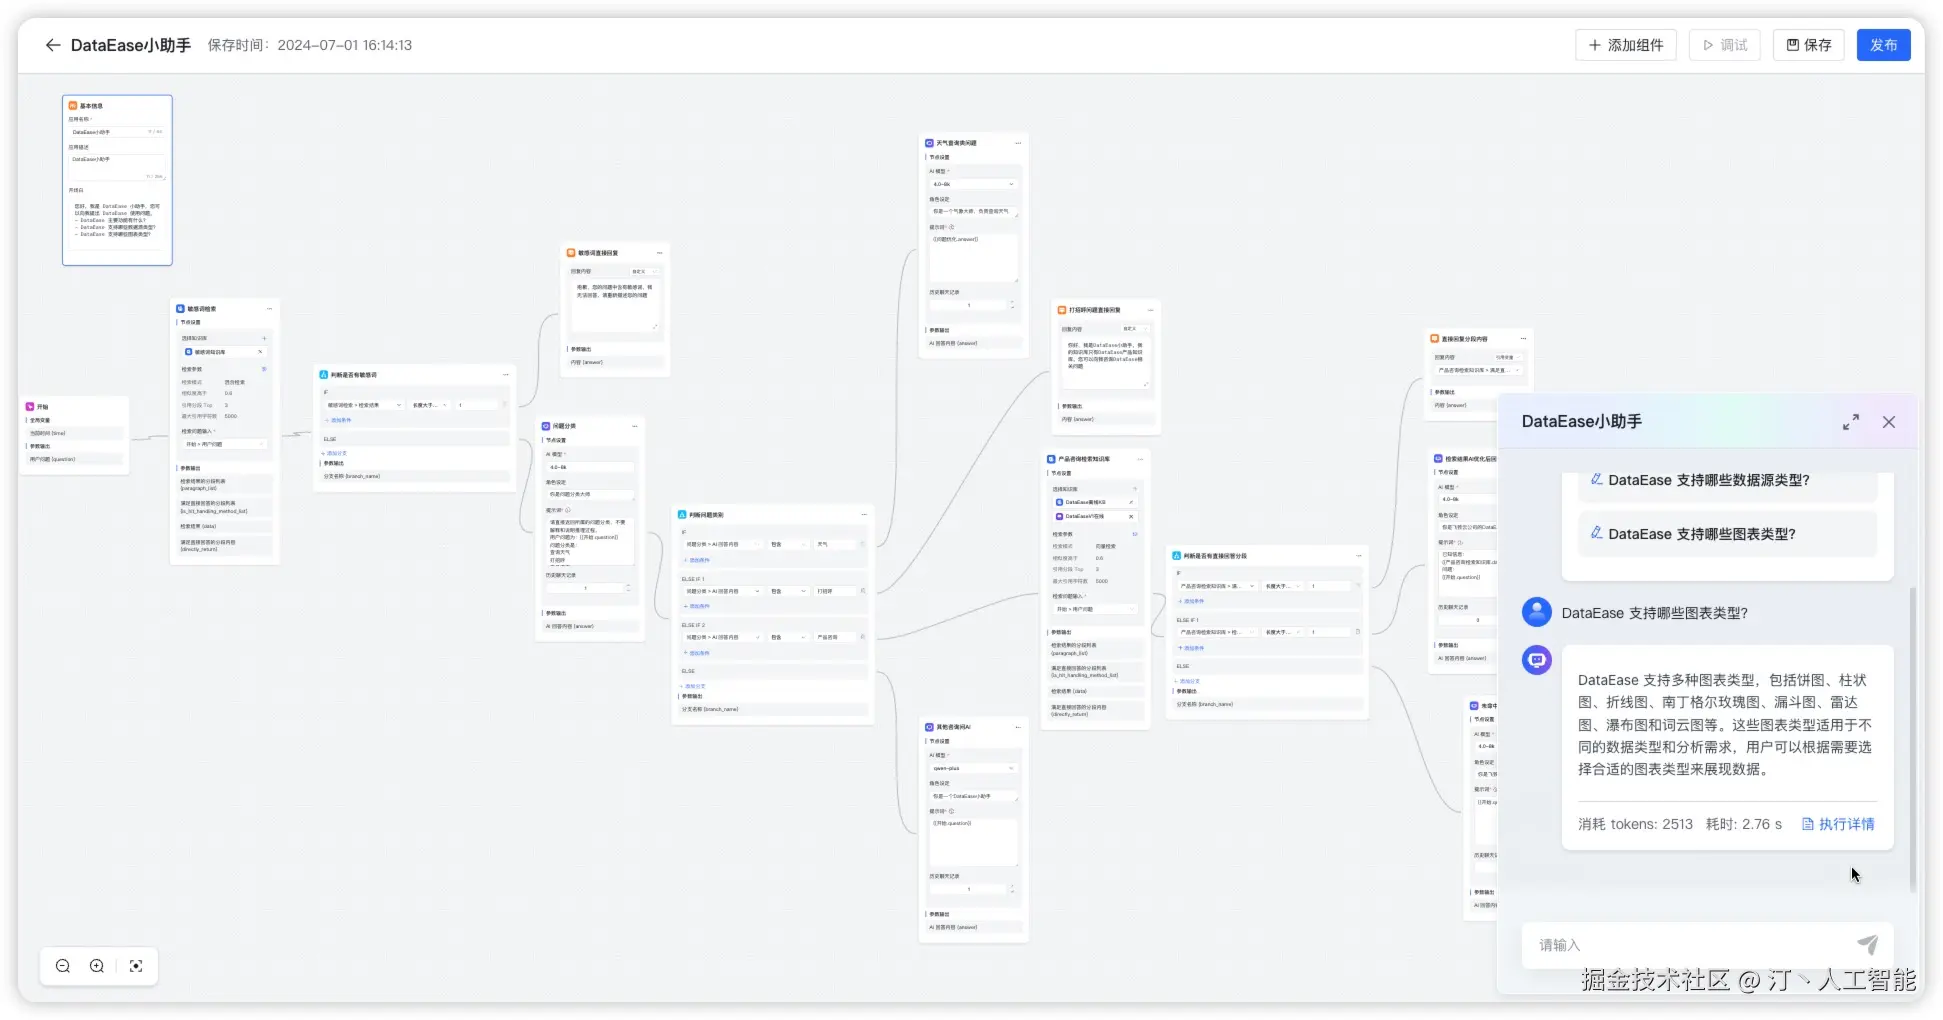Viewport: 1943px width, 1020px height.
Task: Click the 调试 debug button
Action: (1725, 45)
